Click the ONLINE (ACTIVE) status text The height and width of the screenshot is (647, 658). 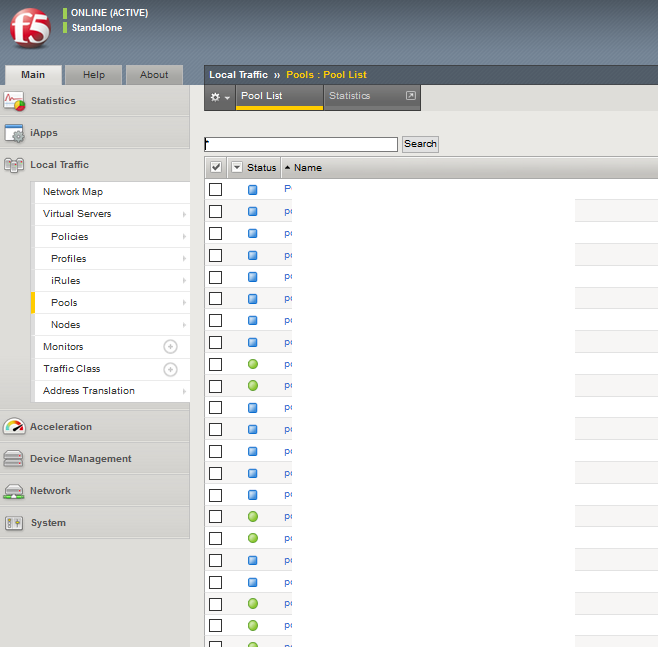point(110,13)
